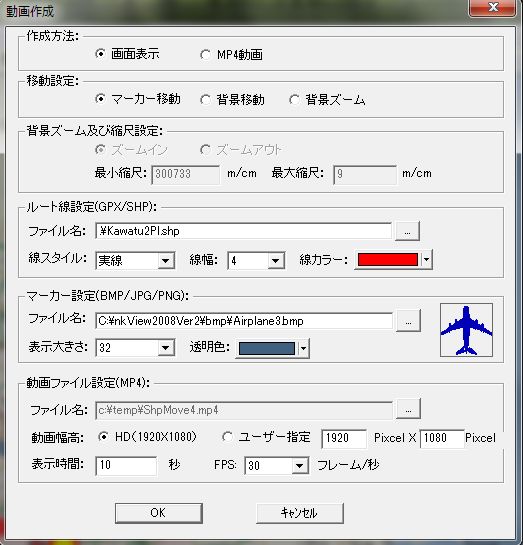This screenshot has width=523, height=545.
Task: Click the blue airplane marker preview
Action: [466, 330]
